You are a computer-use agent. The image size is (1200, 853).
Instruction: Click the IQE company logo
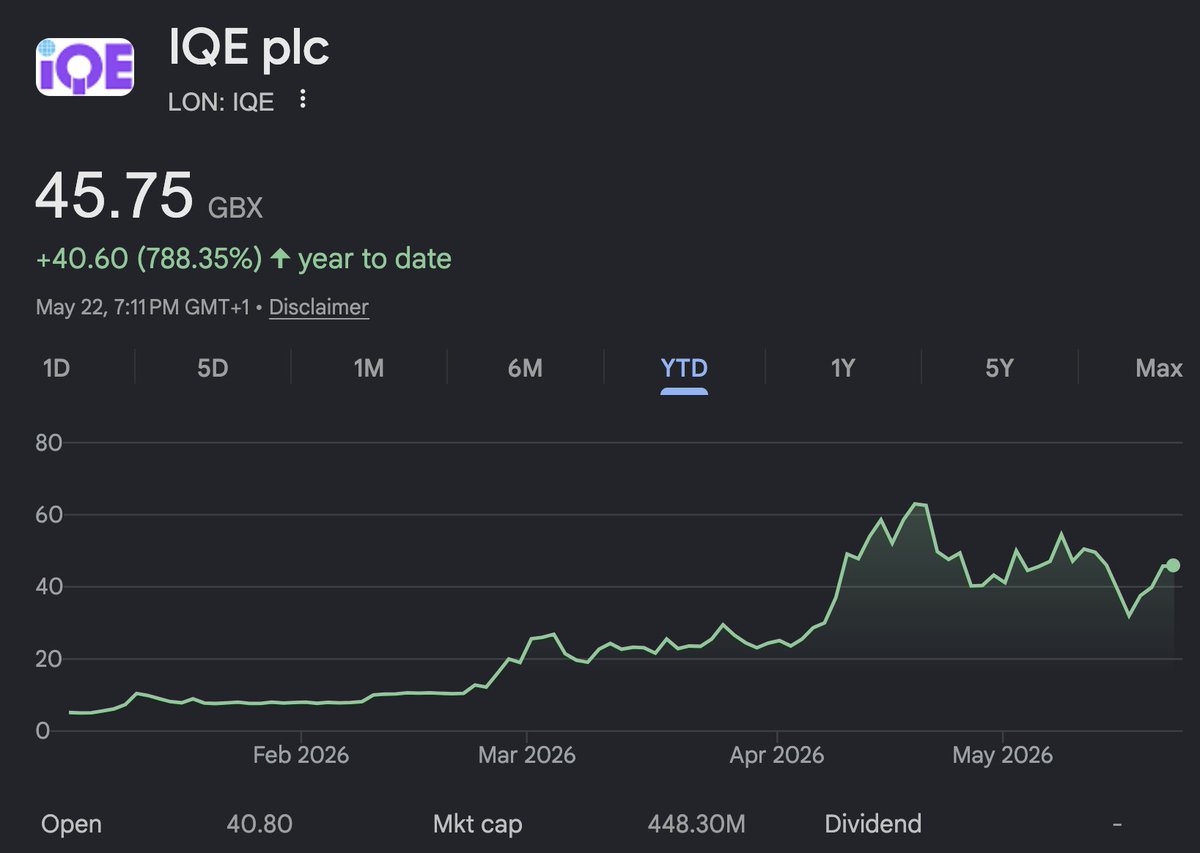(x=85, y=67)
